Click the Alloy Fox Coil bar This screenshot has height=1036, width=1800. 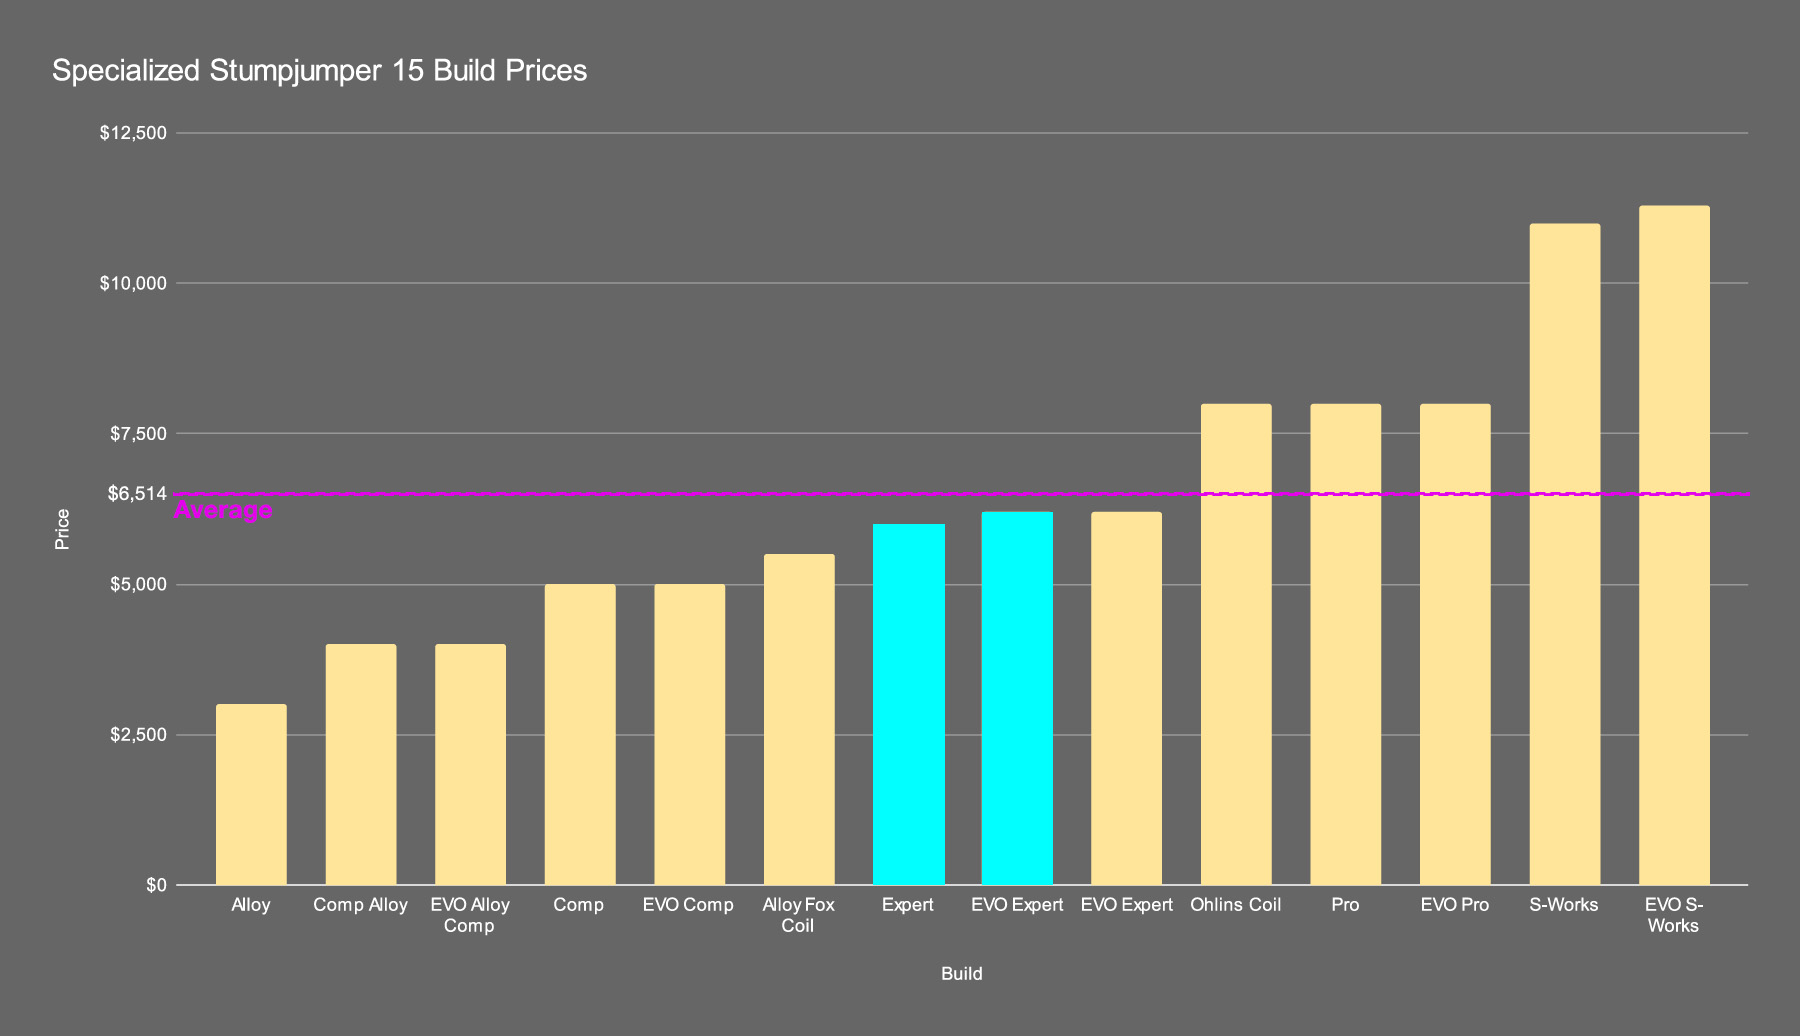pyautogui.click(x=798, y=719)
